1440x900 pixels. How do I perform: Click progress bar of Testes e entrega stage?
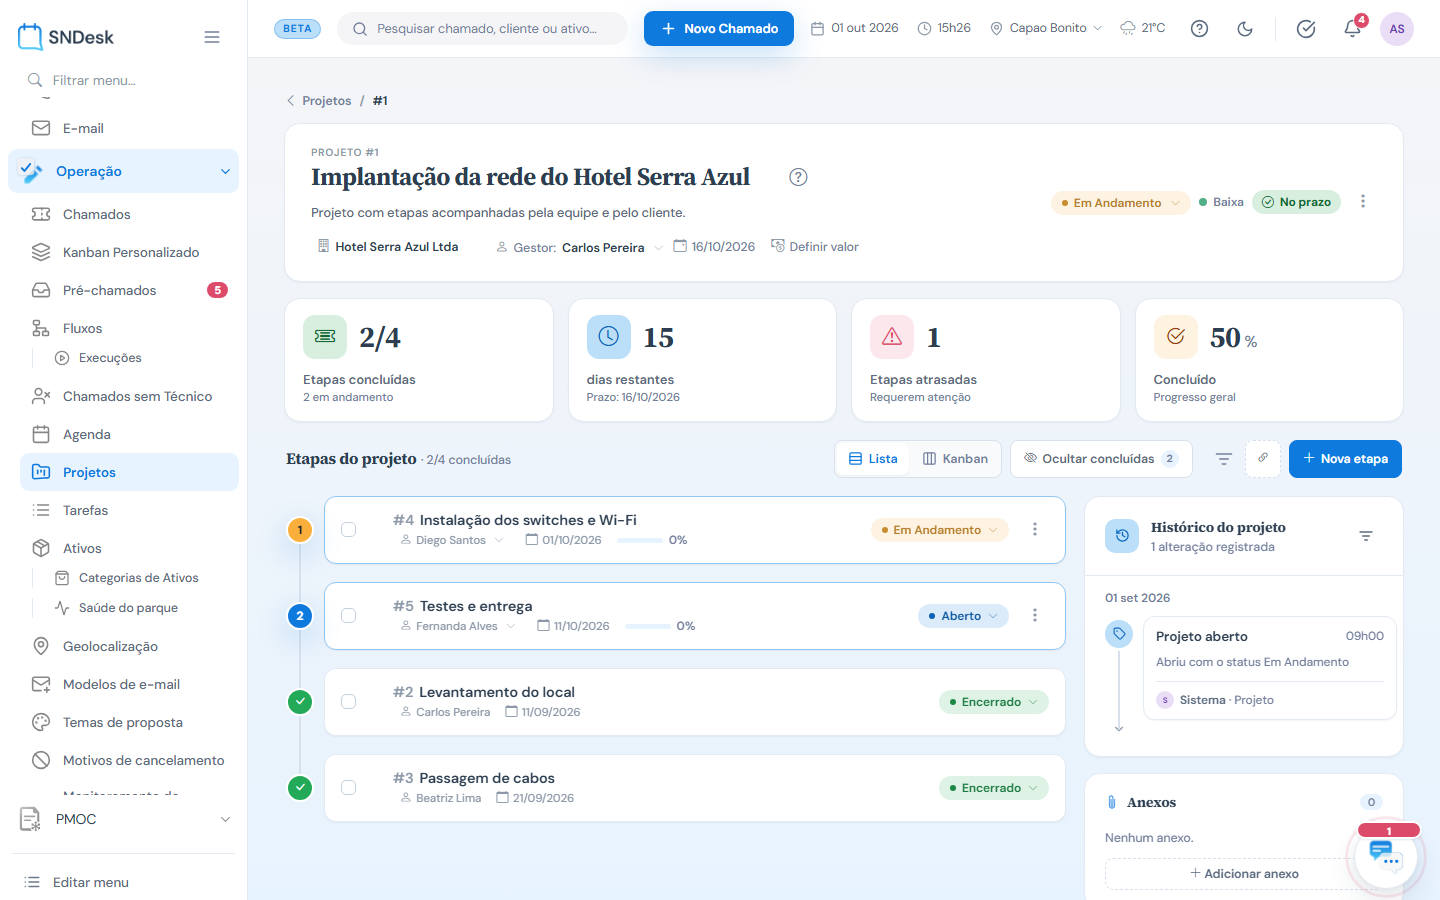648,626
